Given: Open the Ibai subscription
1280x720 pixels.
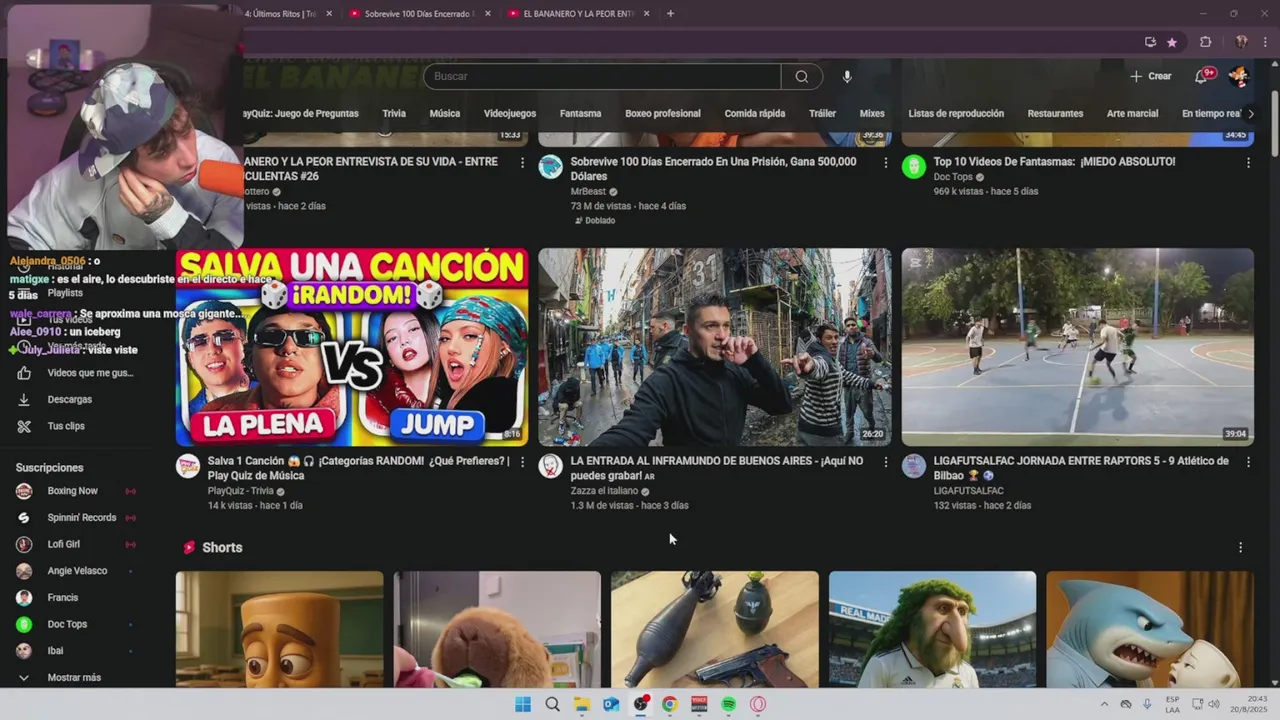Looking at the screenshot, I should (56, 651).
